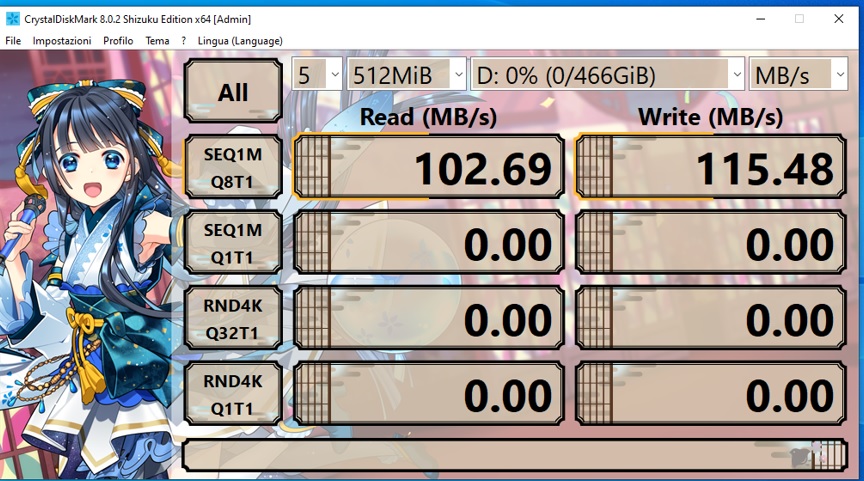Open the Lingua (Language) menu
This screenshot has height=481, width=864.
(240, 41)
